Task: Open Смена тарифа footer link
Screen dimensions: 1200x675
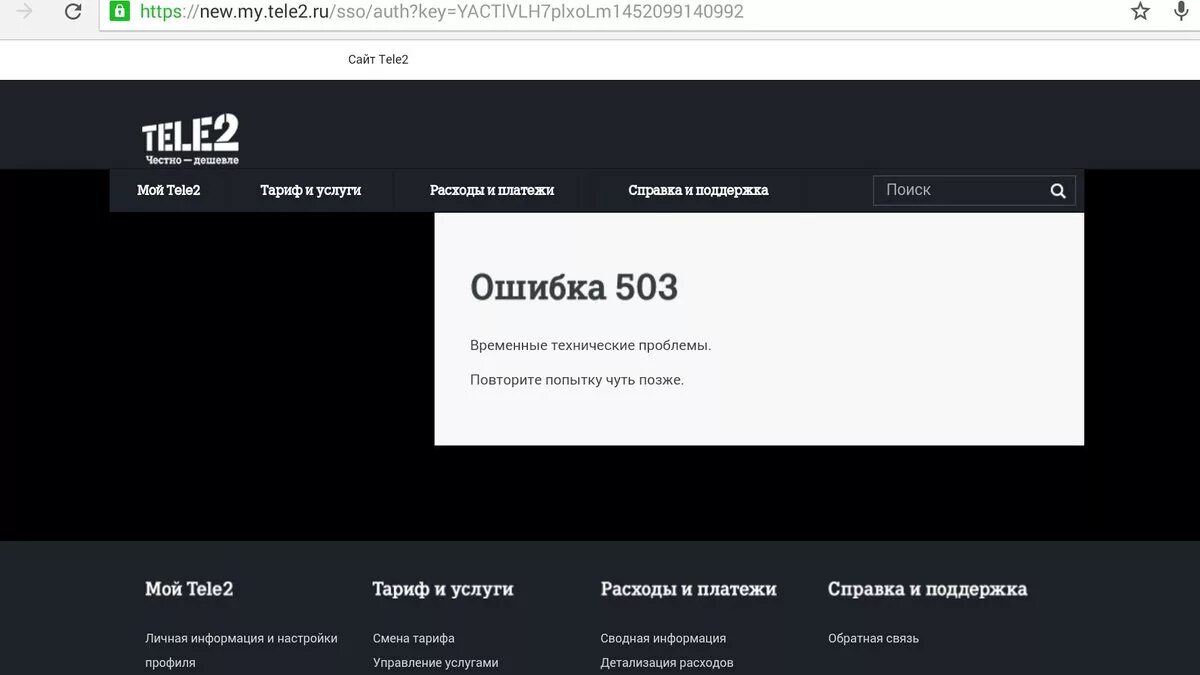Action: coord(414,638)
